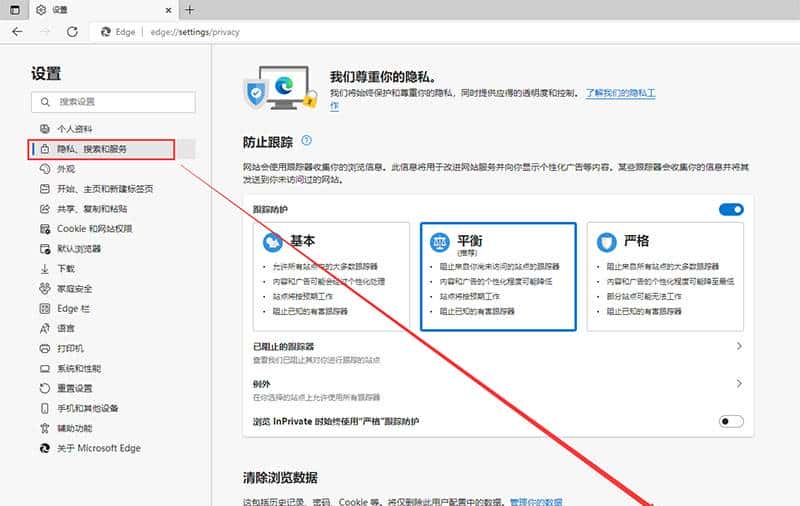Select the 平衡 tracking prevention card

tap(498, 276)
